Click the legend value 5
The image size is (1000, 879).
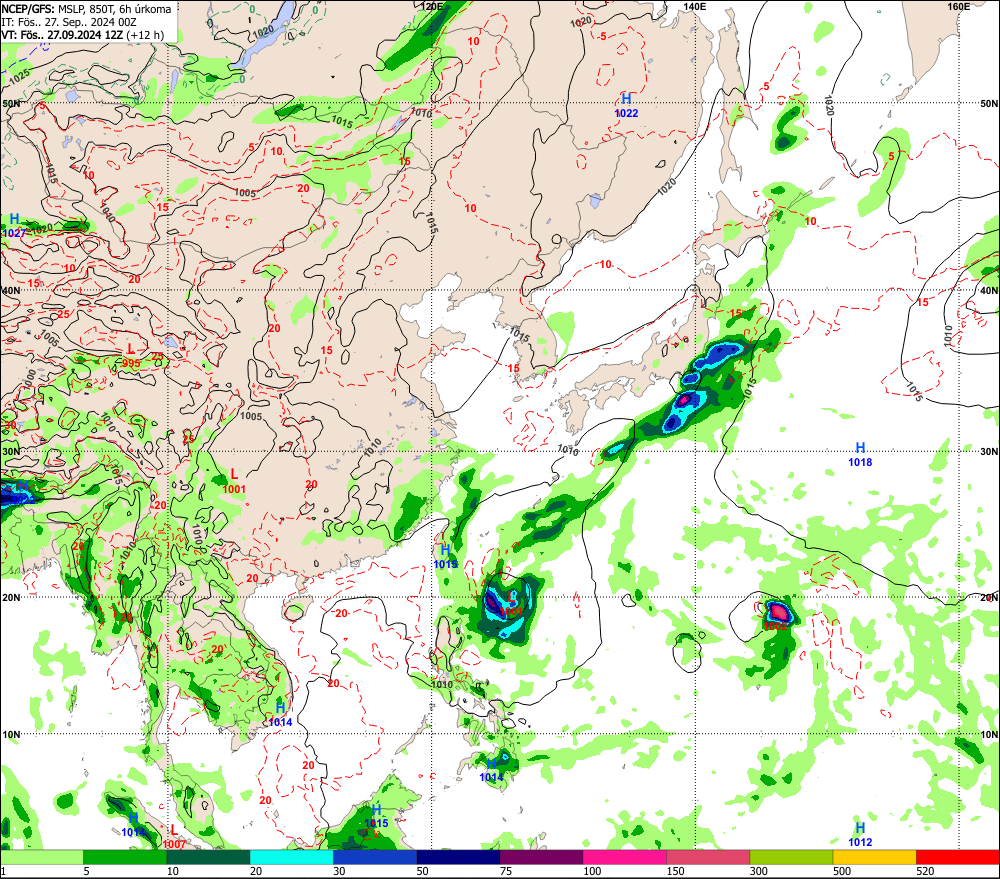pyautogui.click(x=87, y=871)
